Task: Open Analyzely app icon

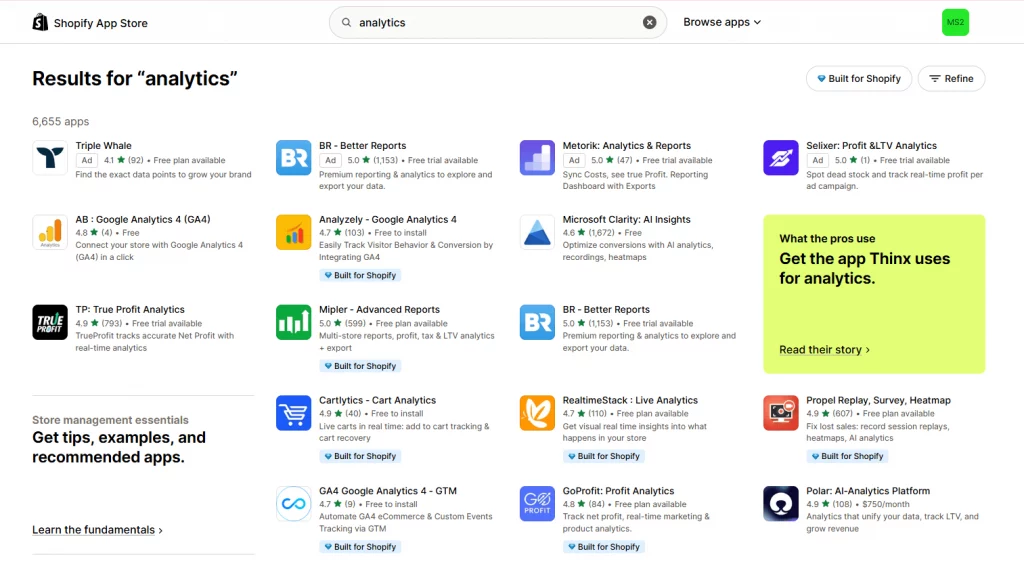Action: click(293, 232)
